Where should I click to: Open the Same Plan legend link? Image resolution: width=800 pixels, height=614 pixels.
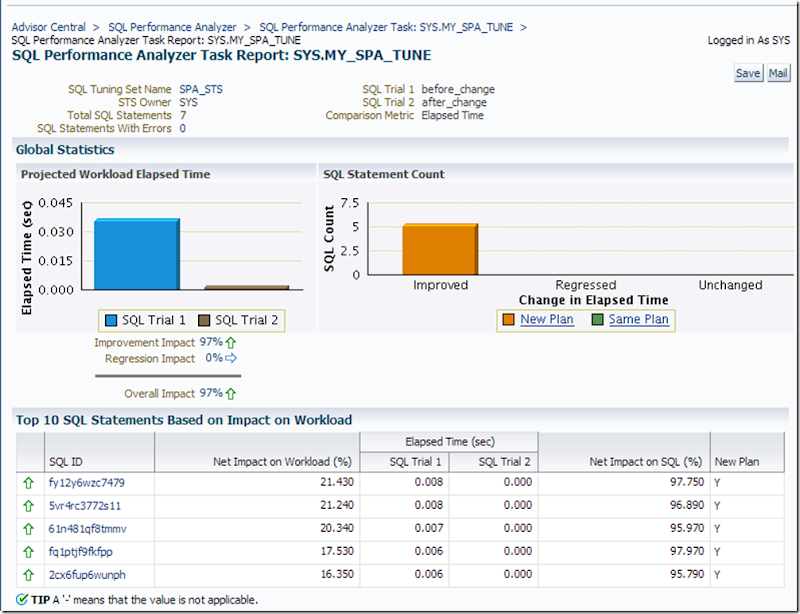[636, 319]
